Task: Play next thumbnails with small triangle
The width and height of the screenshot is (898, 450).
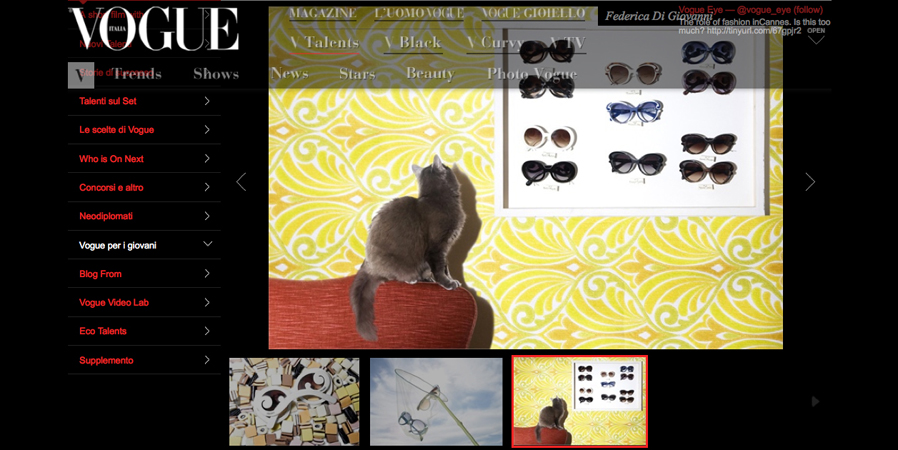Action: [816, 402]
